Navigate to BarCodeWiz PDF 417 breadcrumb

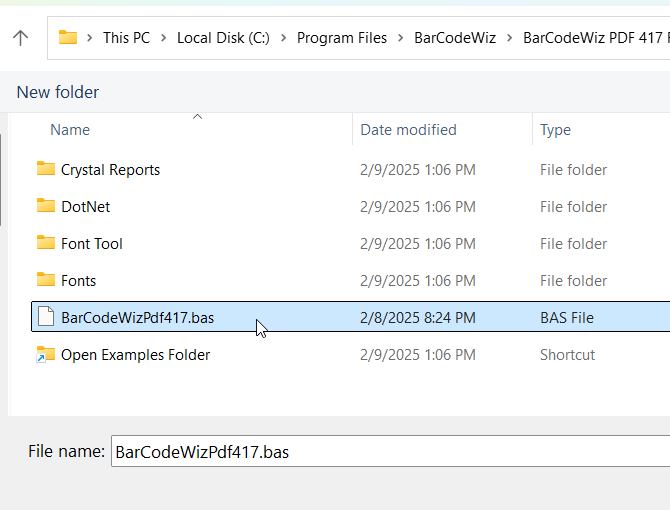coord(596,38)
